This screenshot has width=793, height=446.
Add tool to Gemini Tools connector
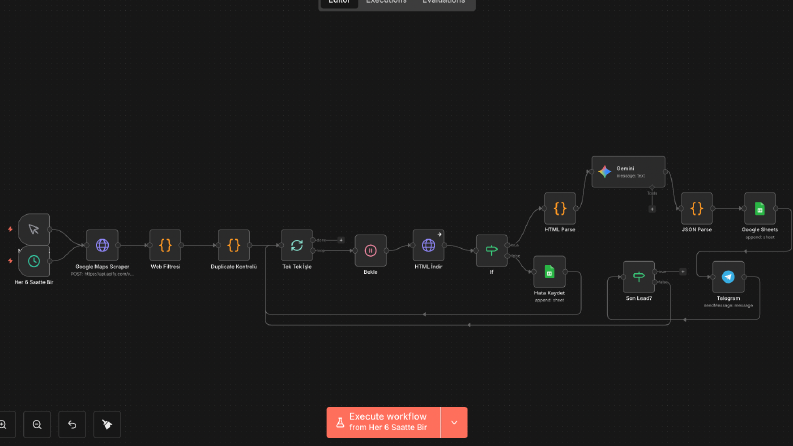point(652,209)
